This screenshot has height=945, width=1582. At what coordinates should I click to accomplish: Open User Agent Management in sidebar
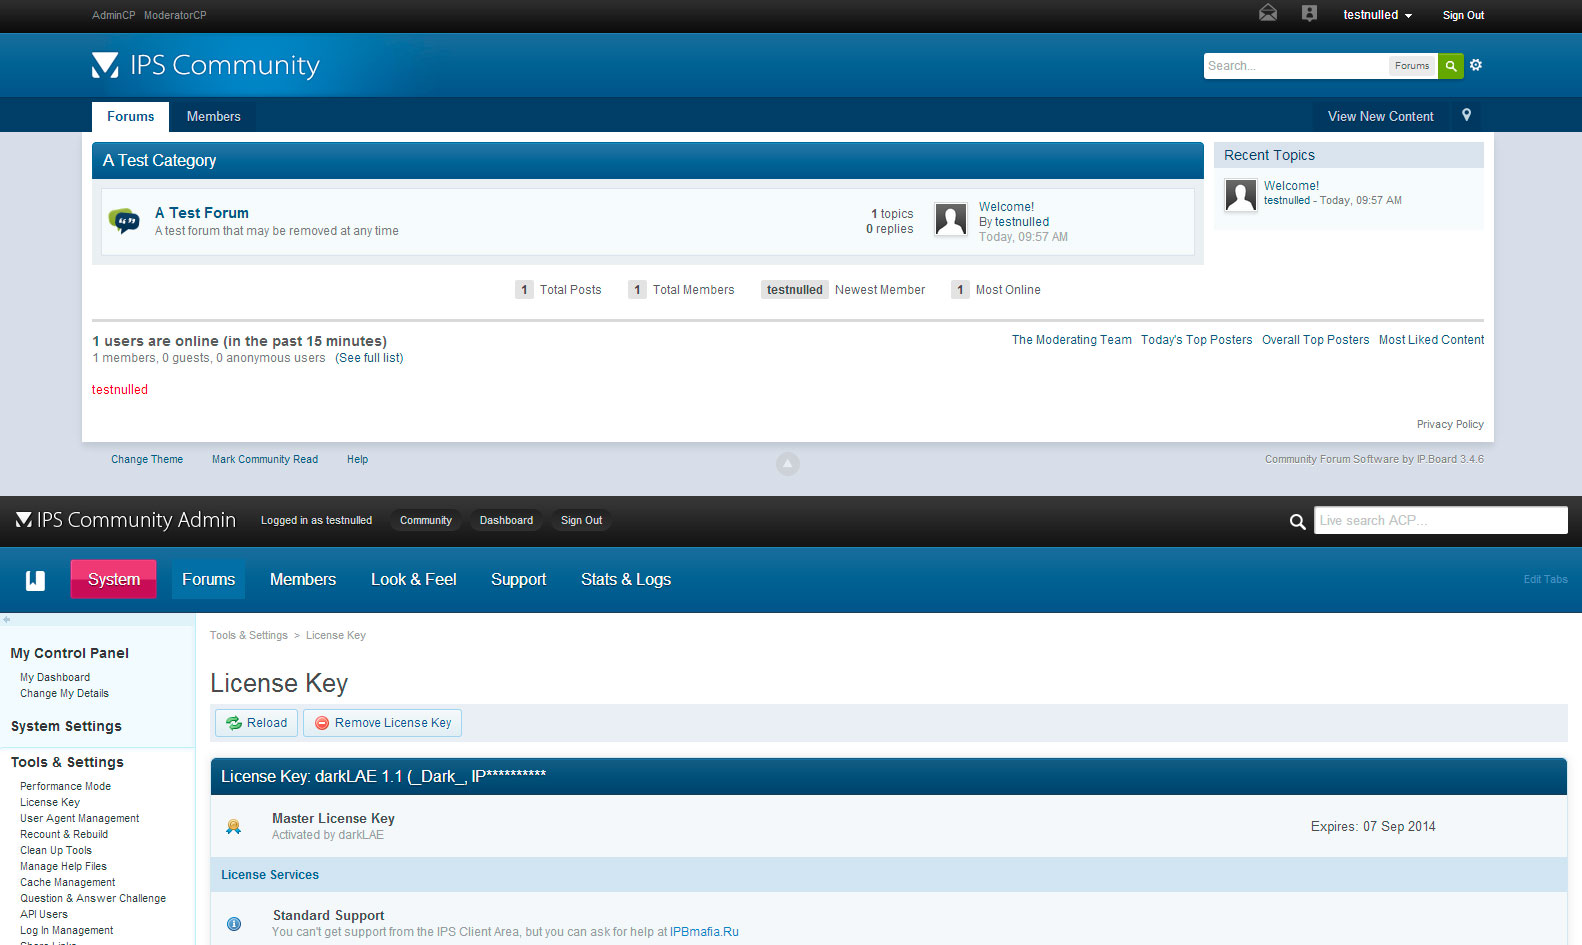(79, 818)
